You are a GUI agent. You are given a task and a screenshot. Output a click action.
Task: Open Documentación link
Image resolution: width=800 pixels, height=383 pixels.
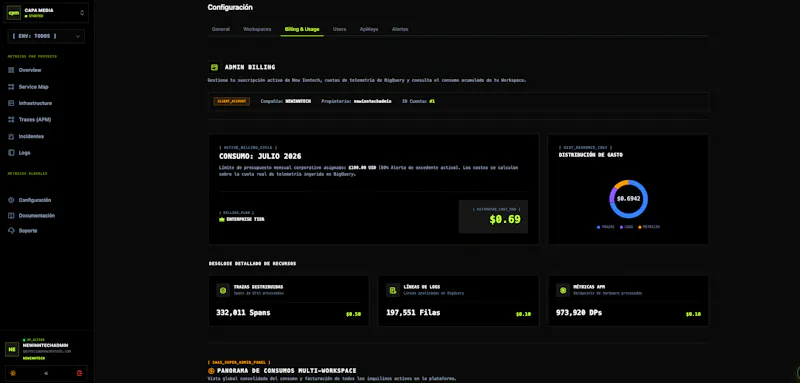point(37,215)
